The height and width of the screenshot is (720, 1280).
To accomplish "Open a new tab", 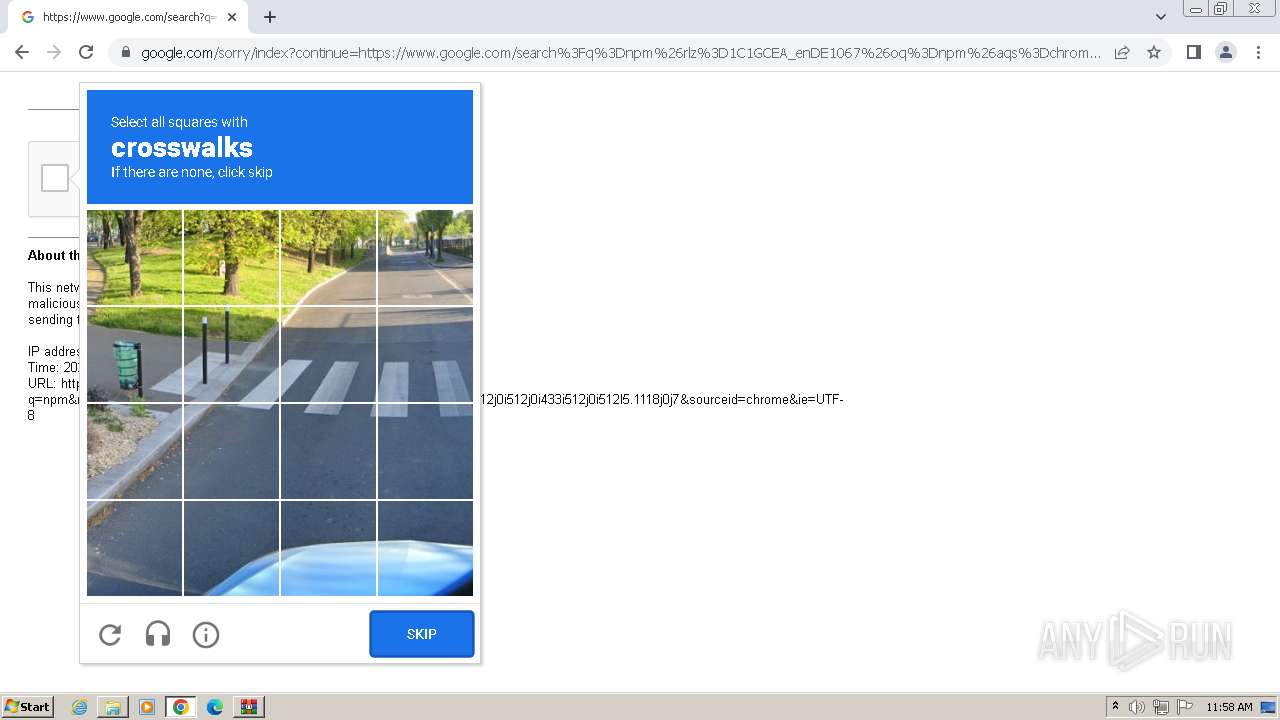I will pyautogui.click(x=270, y=17).
